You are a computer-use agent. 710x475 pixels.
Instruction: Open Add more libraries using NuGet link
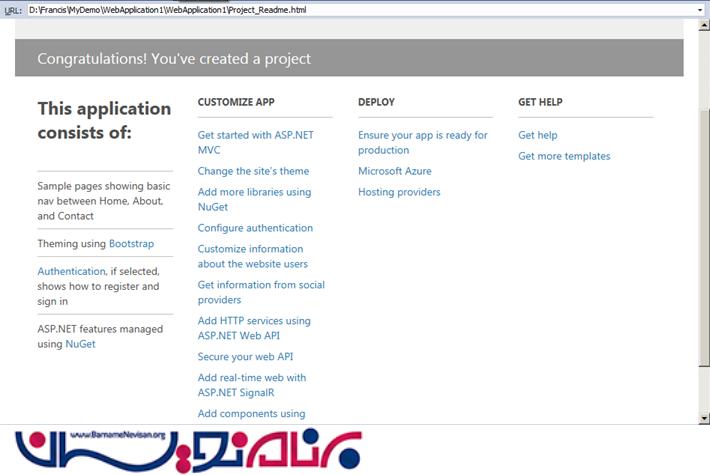coord(254,199)
